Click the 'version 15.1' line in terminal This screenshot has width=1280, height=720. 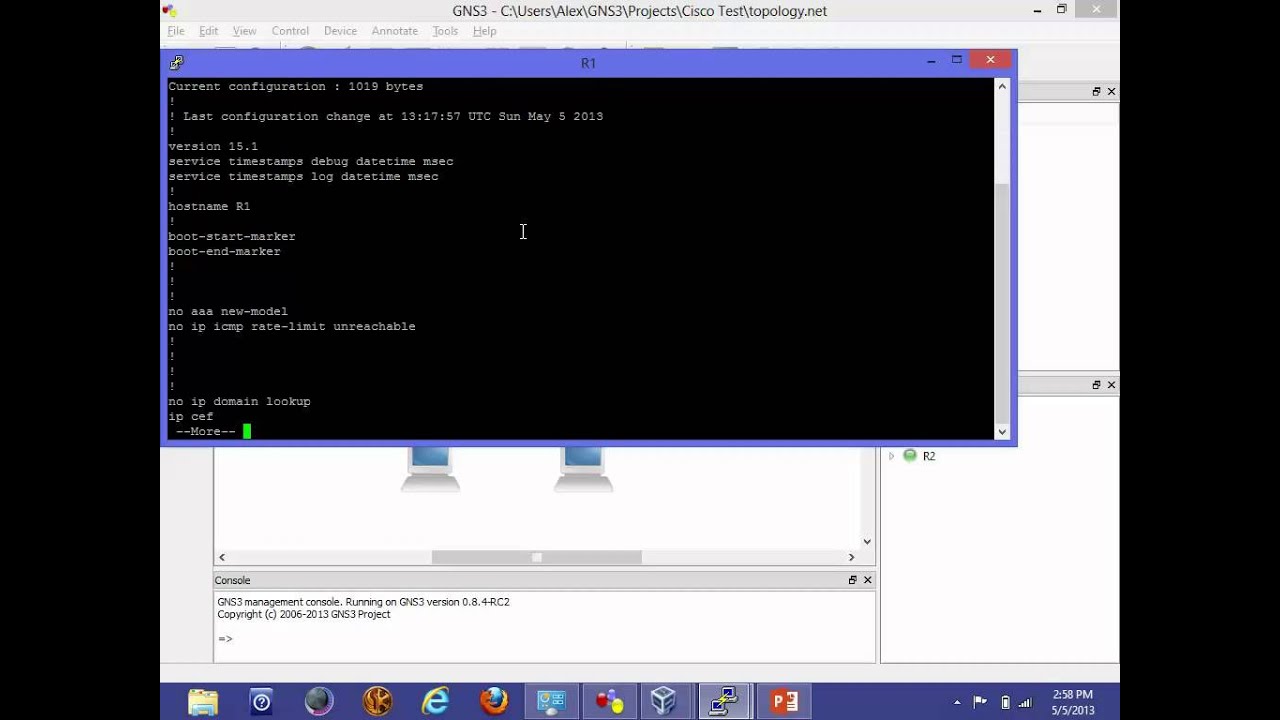point(213,146)
